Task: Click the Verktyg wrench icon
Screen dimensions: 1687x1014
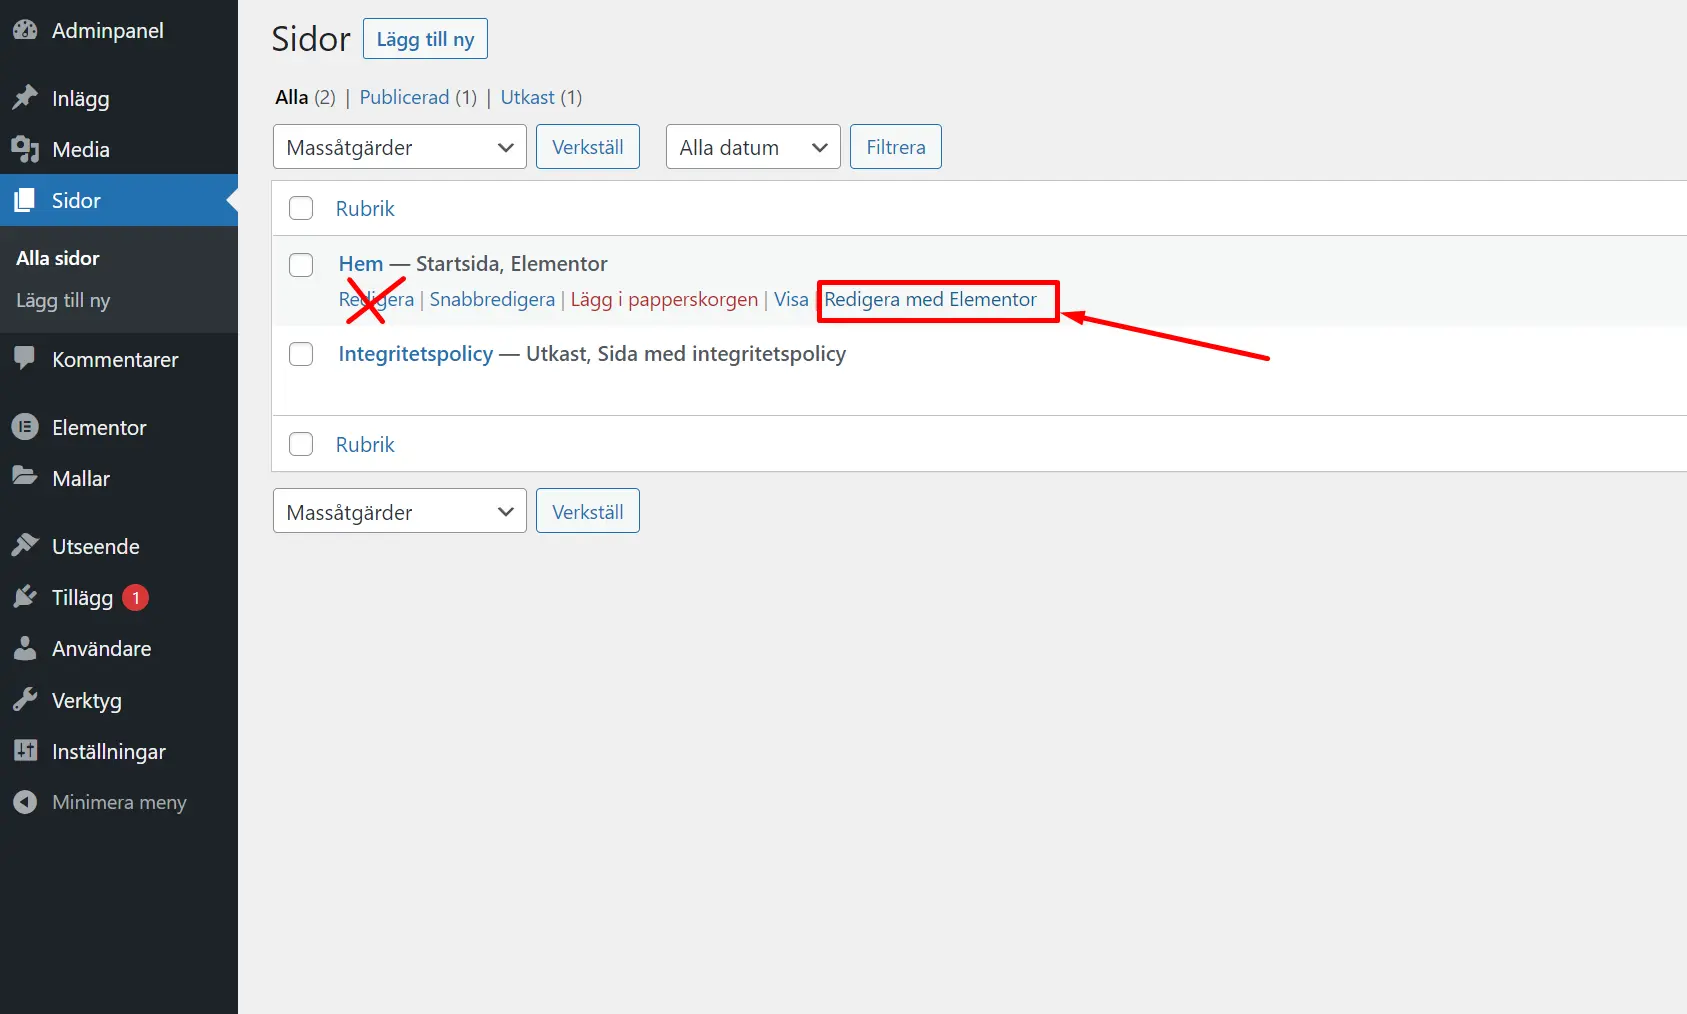Action: coord(25,700)
